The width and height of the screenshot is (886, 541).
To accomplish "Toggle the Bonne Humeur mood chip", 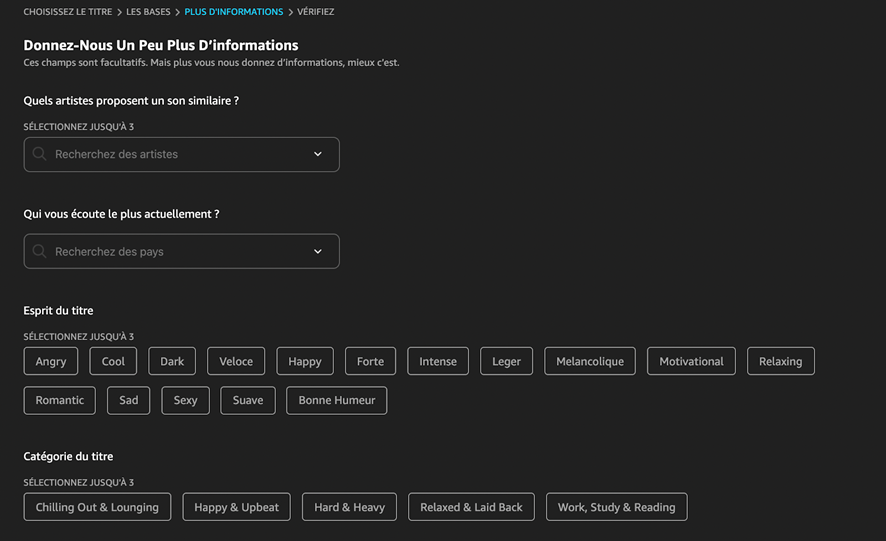I will pyautogui.click(x=337, y=400).
